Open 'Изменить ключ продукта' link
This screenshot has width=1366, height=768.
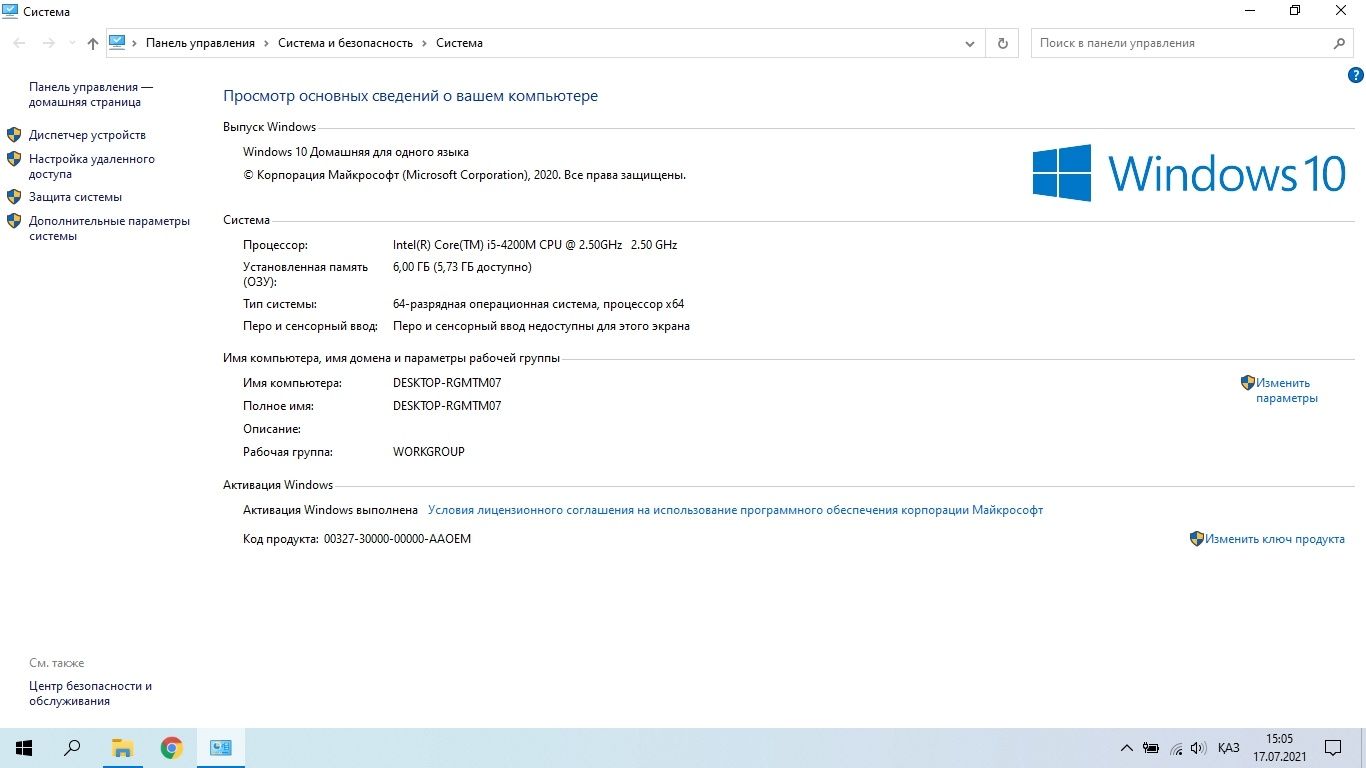(1274, 539)
